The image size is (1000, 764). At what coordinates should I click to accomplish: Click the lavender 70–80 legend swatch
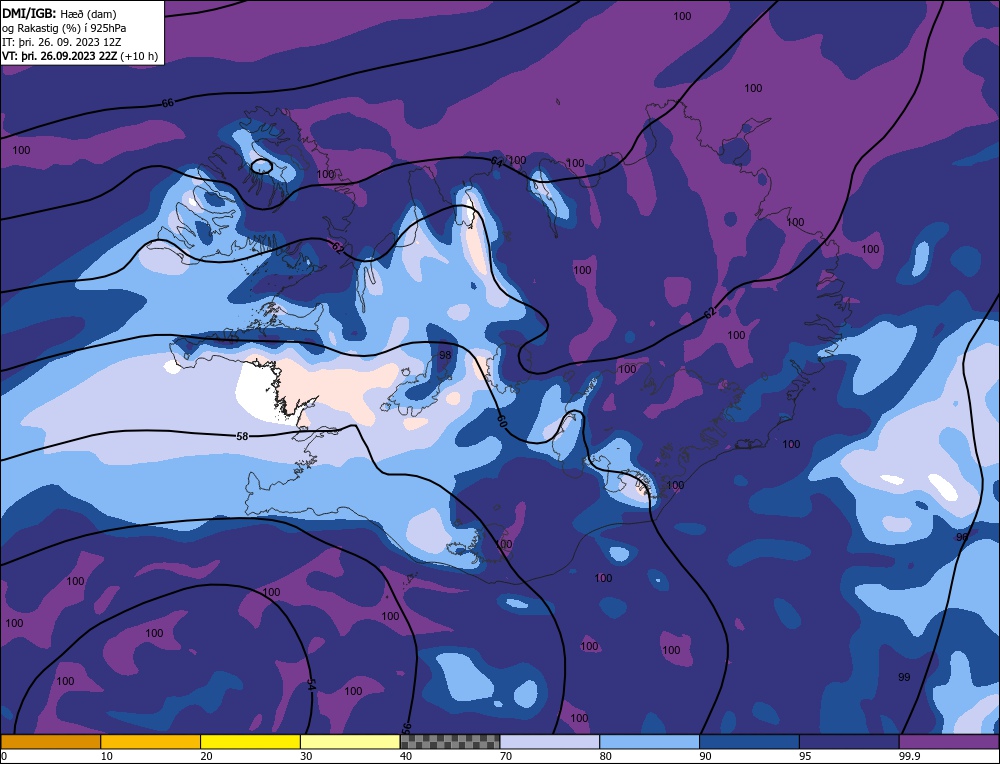coord(550,741)
